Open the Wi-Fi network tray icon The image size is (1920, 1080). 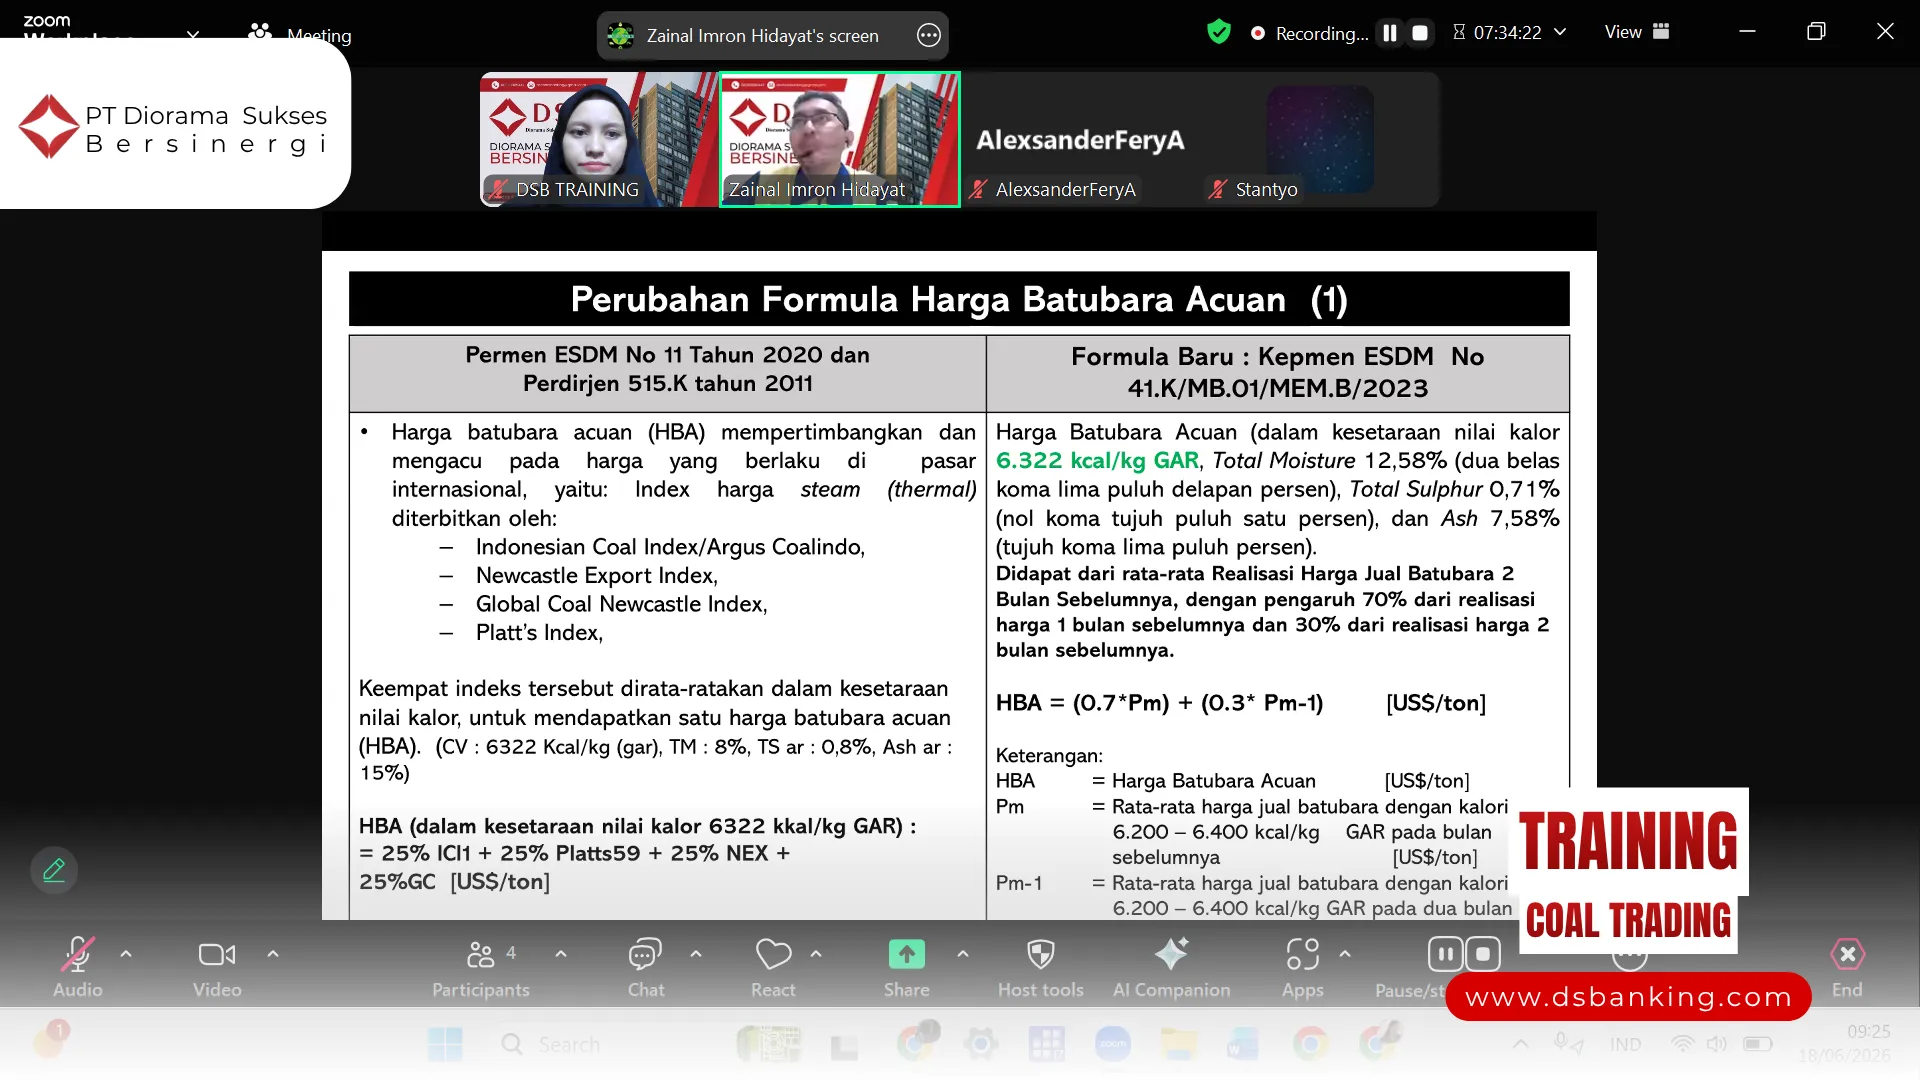coord(1683,1044)
